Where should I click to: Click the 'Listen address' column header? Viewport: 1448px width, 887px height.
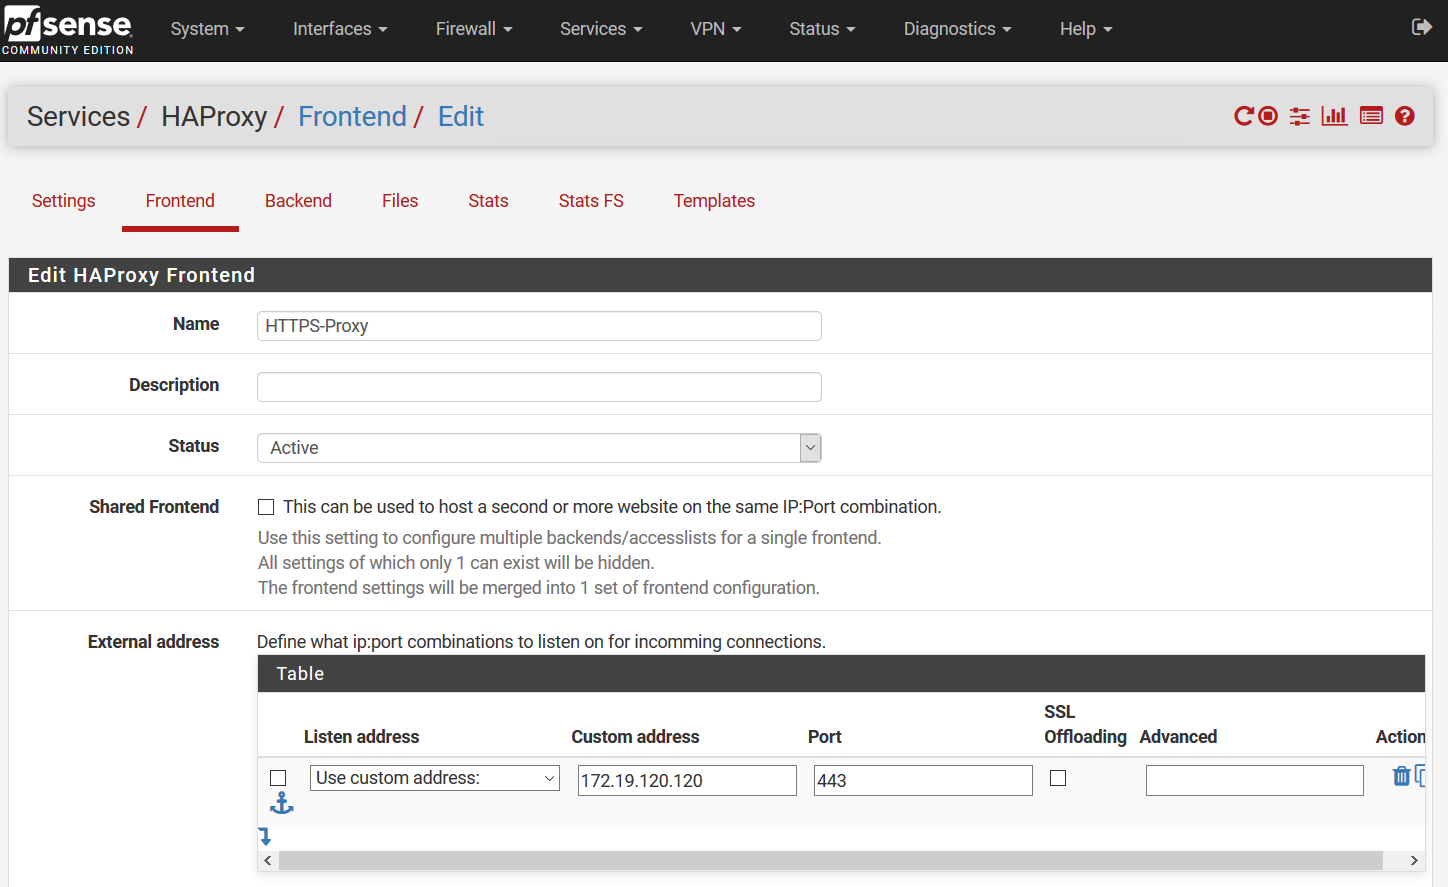point(361,737)
